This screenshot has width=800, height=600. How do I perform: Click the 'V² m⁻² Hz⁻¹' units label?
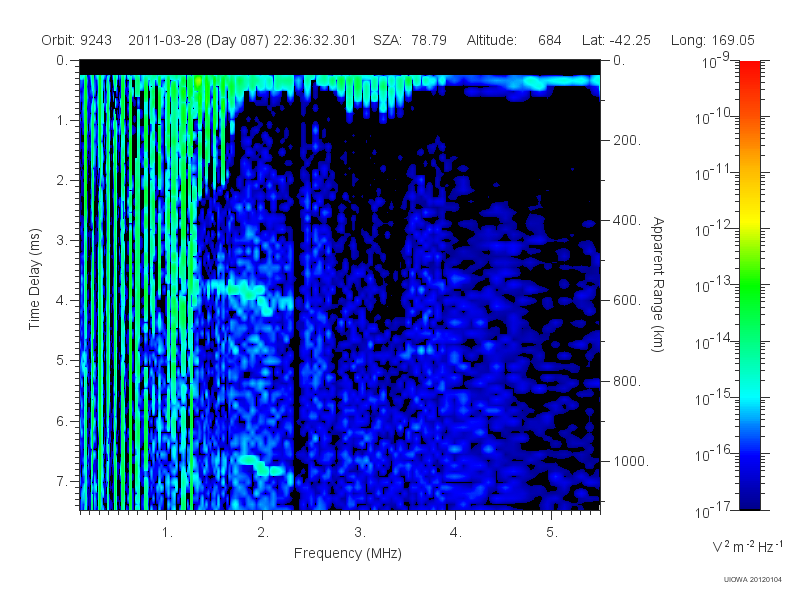click(748, 546)
